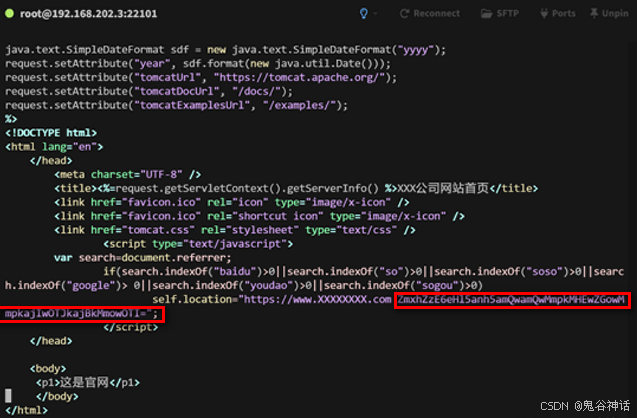Click the <html lang="en"> tag
Screen dimensions: 637x418
tap(54, 147)
